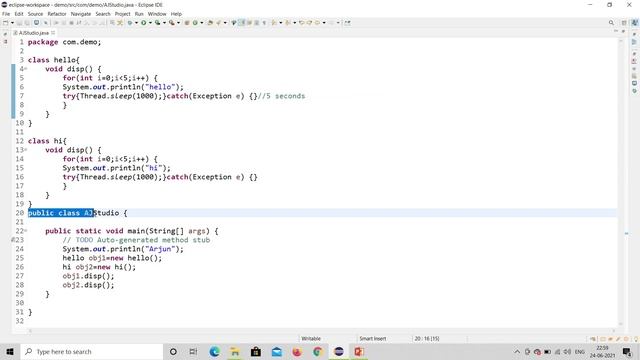Click Smart Insert status bar entry
Viewport: 640px width, 360px height.
pos(373,338)
